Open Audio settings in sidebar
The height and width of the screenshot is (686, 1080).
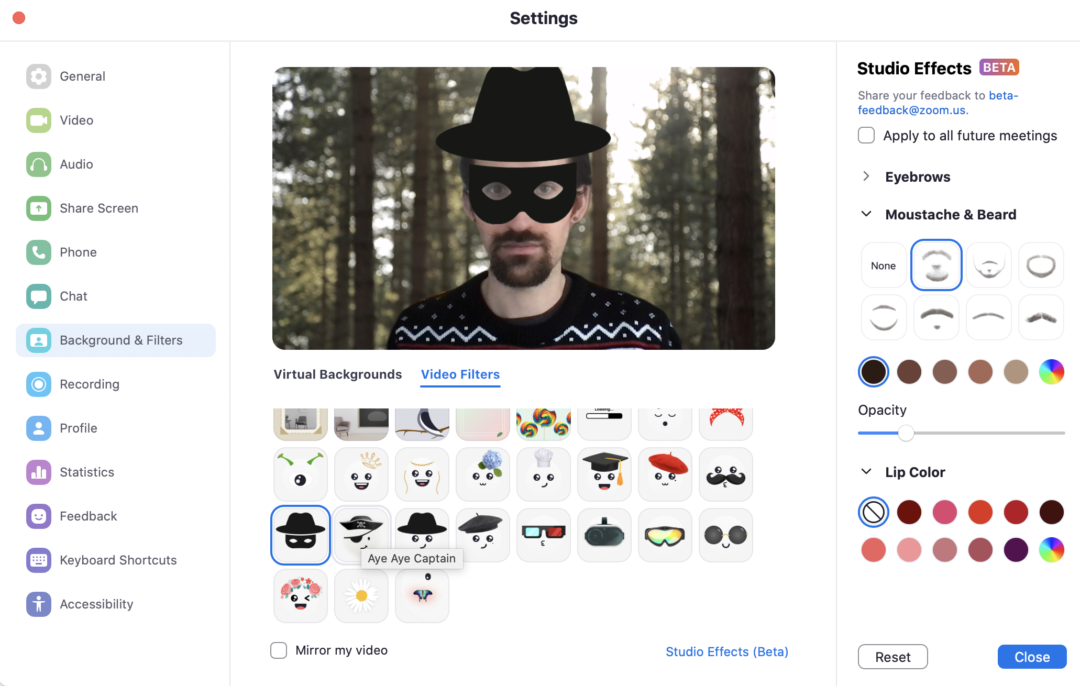pyautogui.click(x=76, y=164)
